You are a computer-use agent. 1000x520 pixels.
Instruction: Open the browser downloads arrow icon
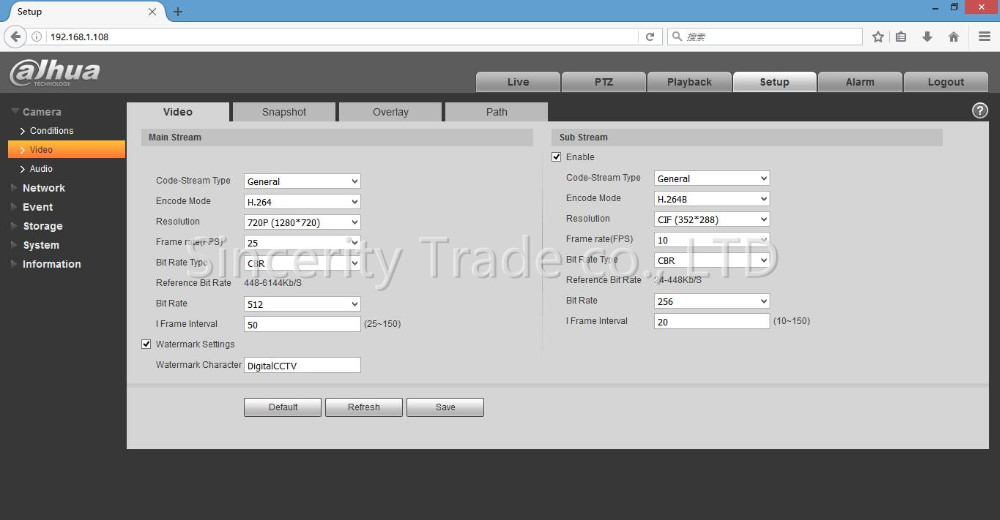tap(927, 37)
